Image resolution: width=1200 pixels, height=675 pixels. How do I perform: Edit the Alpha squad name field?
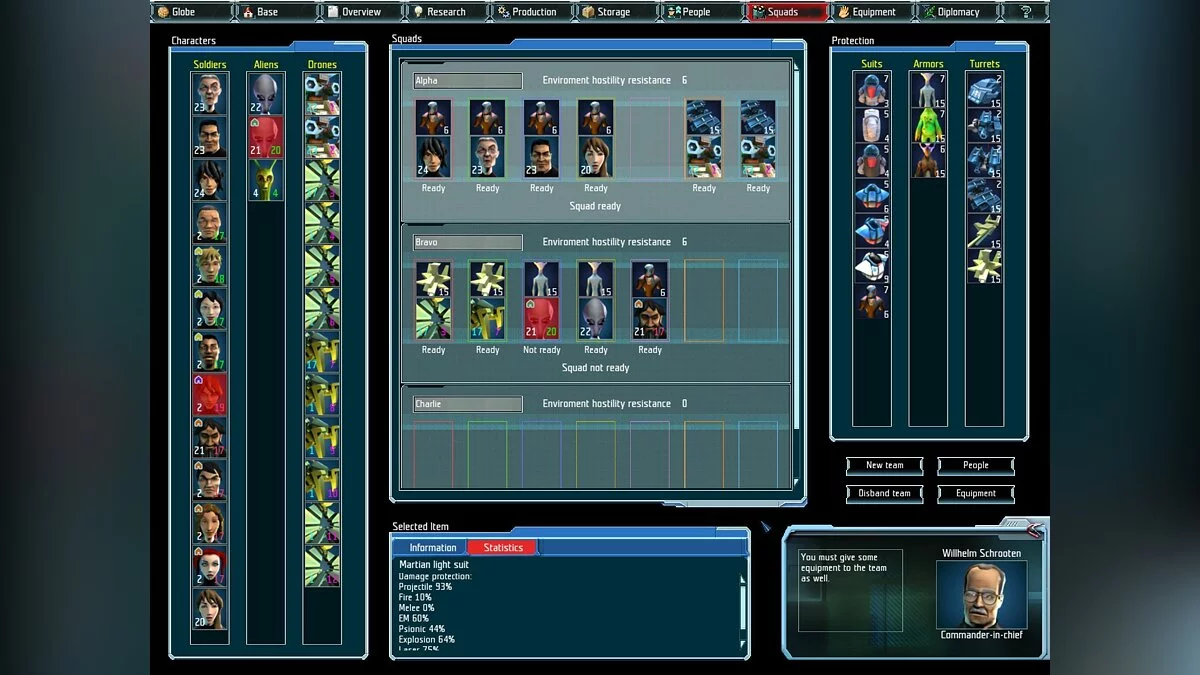coord(468,81)
